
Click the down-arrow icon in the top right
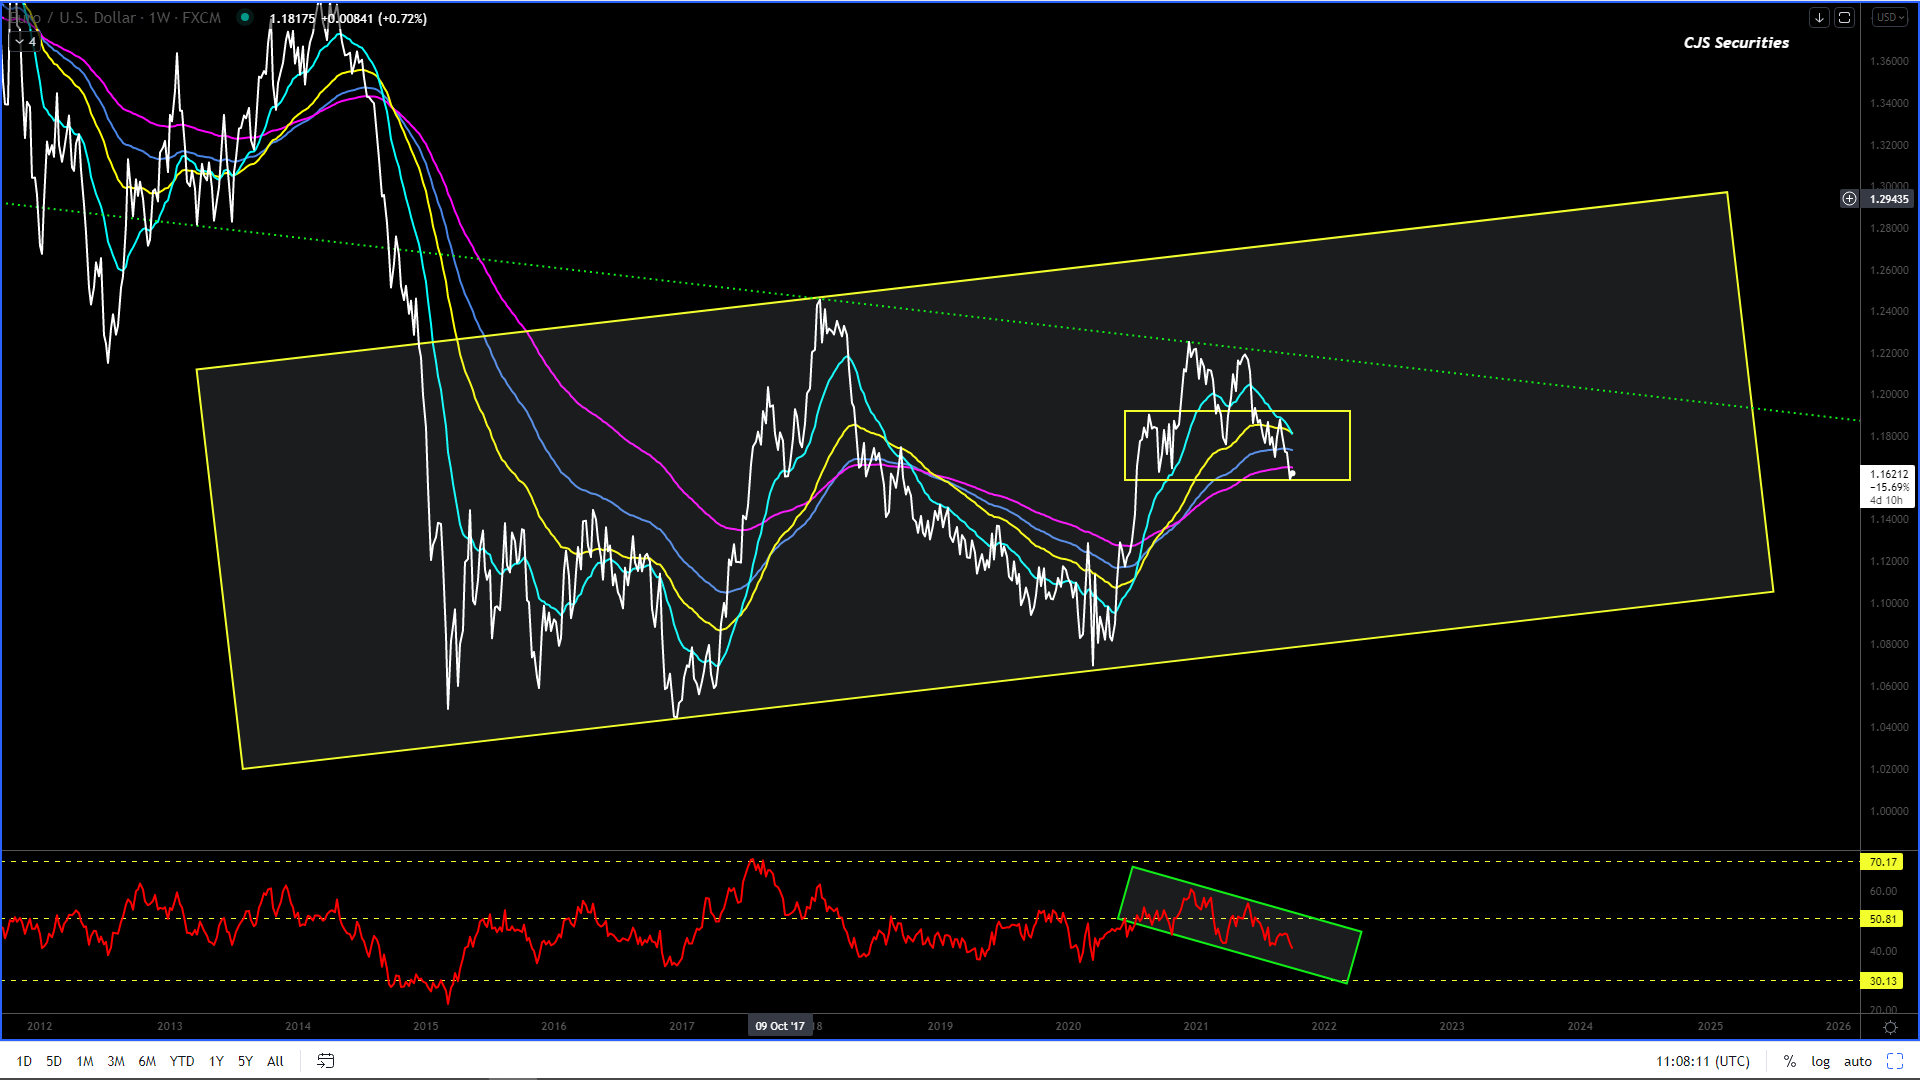(x=1819, y=17)
